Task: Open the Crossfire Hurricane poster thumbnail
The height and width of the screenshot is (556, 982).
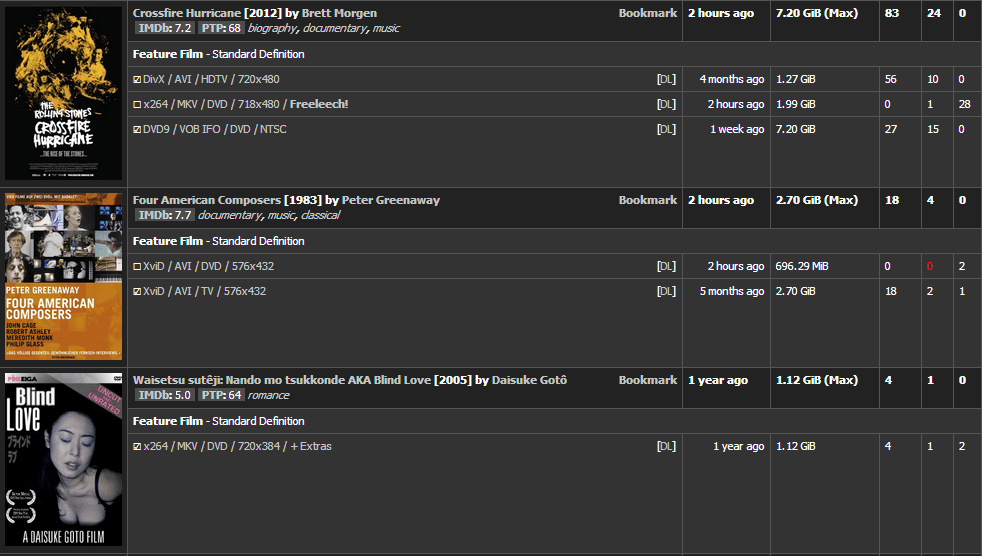Action: point(63,93)
